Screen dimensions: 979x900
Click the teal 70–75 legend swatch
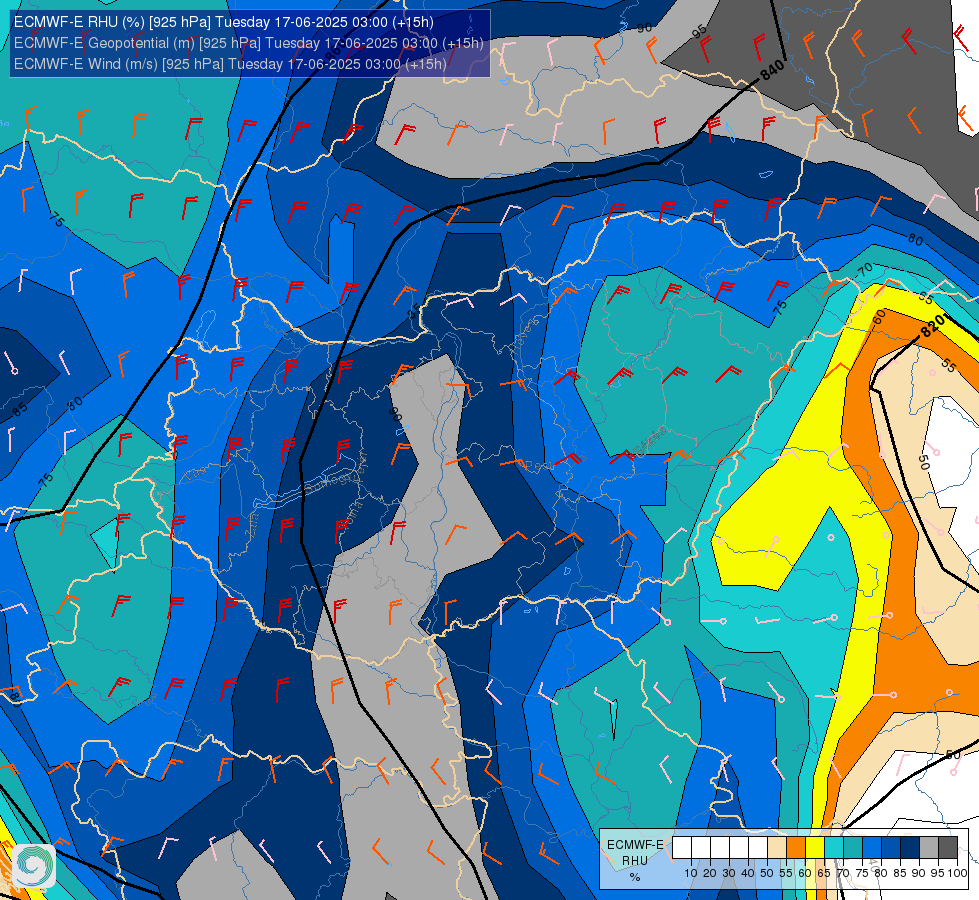(x=854, y=848)
